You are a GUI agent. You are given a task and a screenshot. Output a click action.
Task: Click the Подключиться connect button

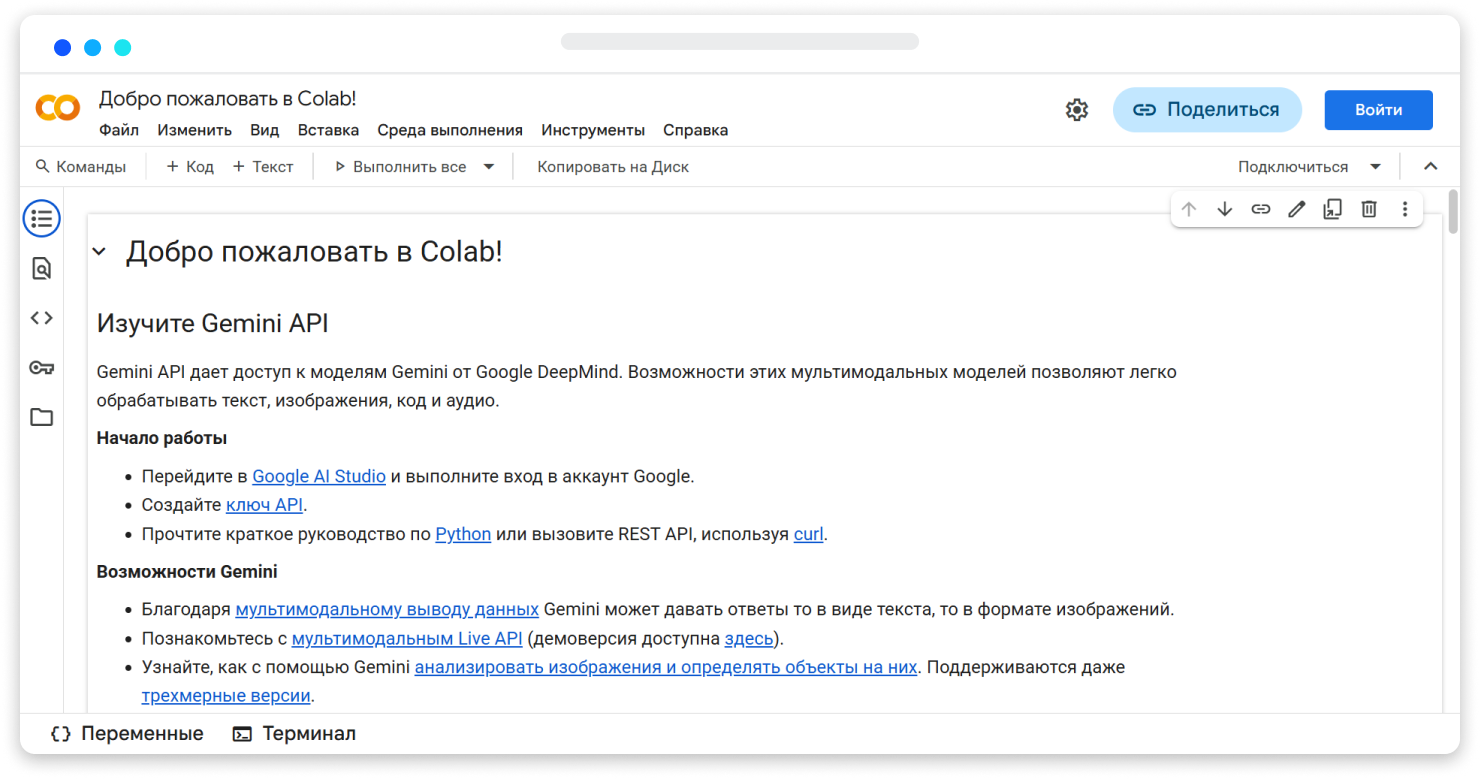point(1293,167)
